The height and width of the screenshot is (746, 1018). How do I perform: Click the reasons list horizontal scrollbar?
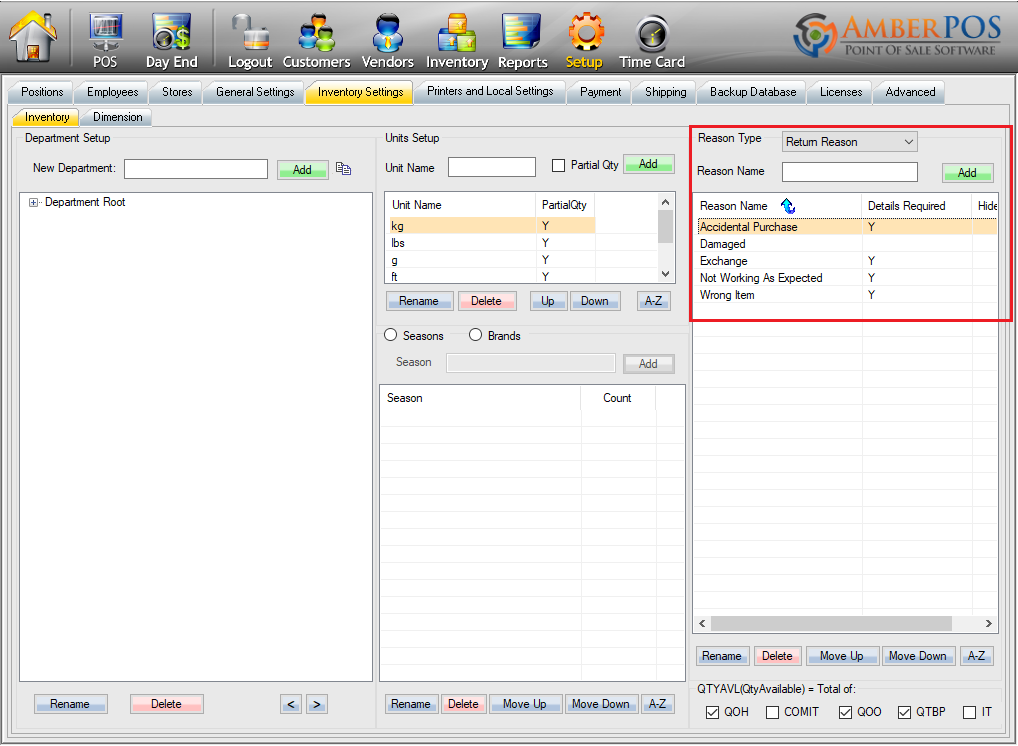tap(832, 623)
